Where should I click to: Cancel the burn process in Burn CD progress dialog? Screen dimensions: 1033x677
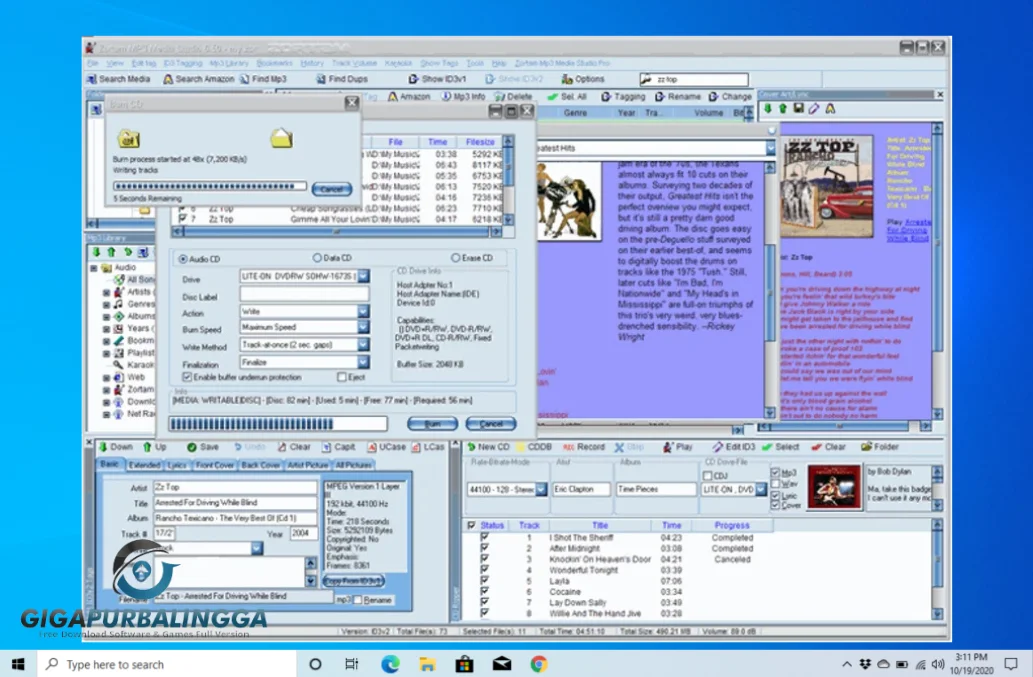click(x=331, y=189)
